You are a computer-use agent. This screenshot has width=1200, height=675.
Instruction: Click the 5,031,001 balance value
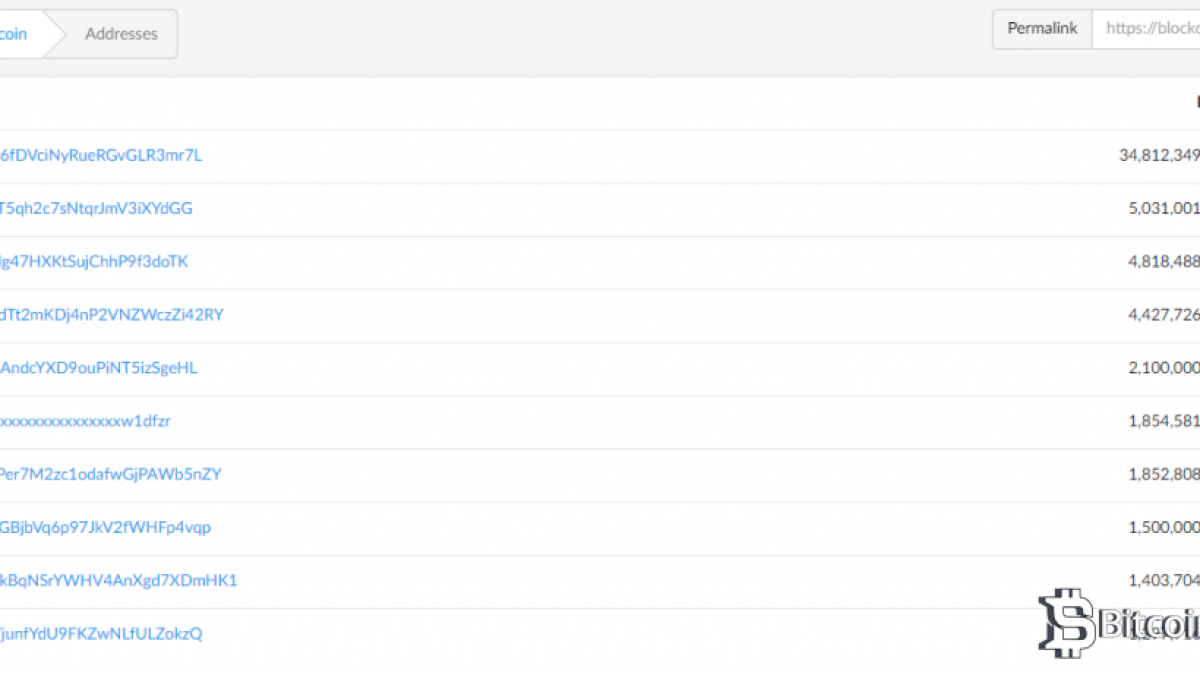pos(1163,208)
